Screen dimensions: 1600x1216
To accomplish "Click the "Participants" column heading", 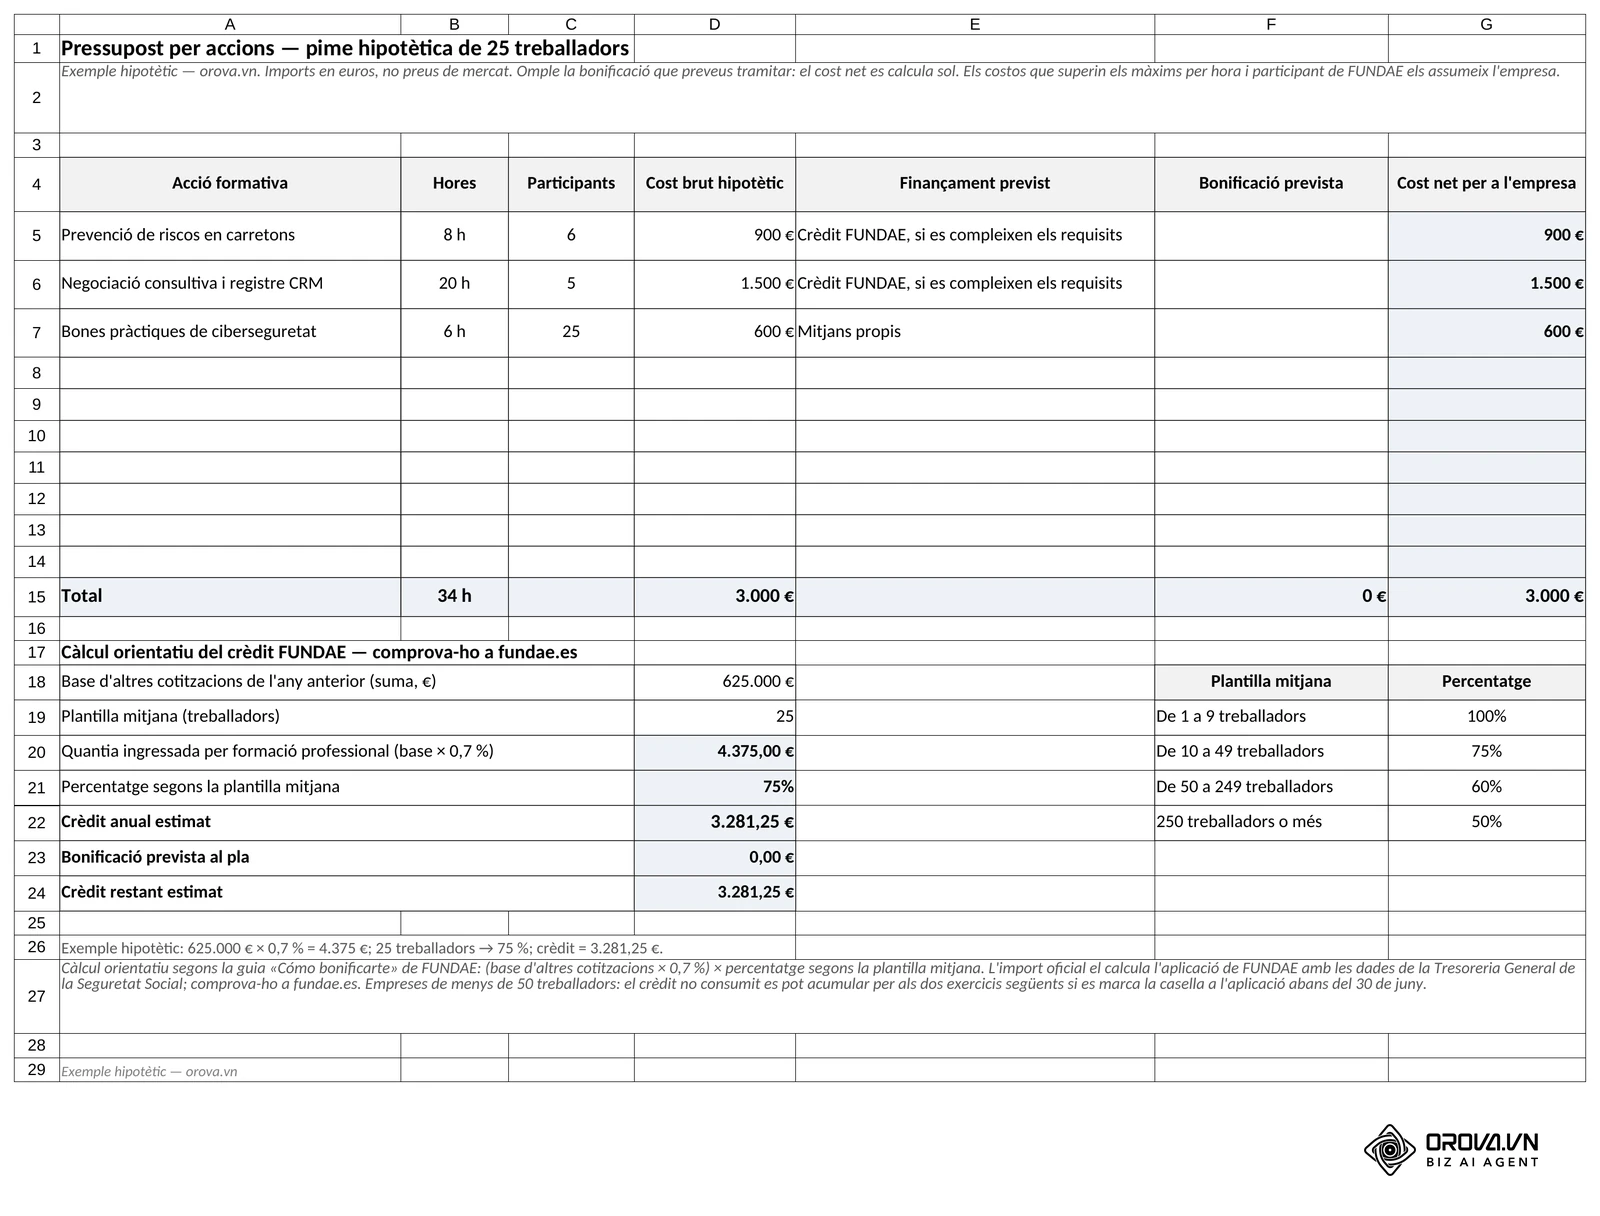I will pos(571,184).
